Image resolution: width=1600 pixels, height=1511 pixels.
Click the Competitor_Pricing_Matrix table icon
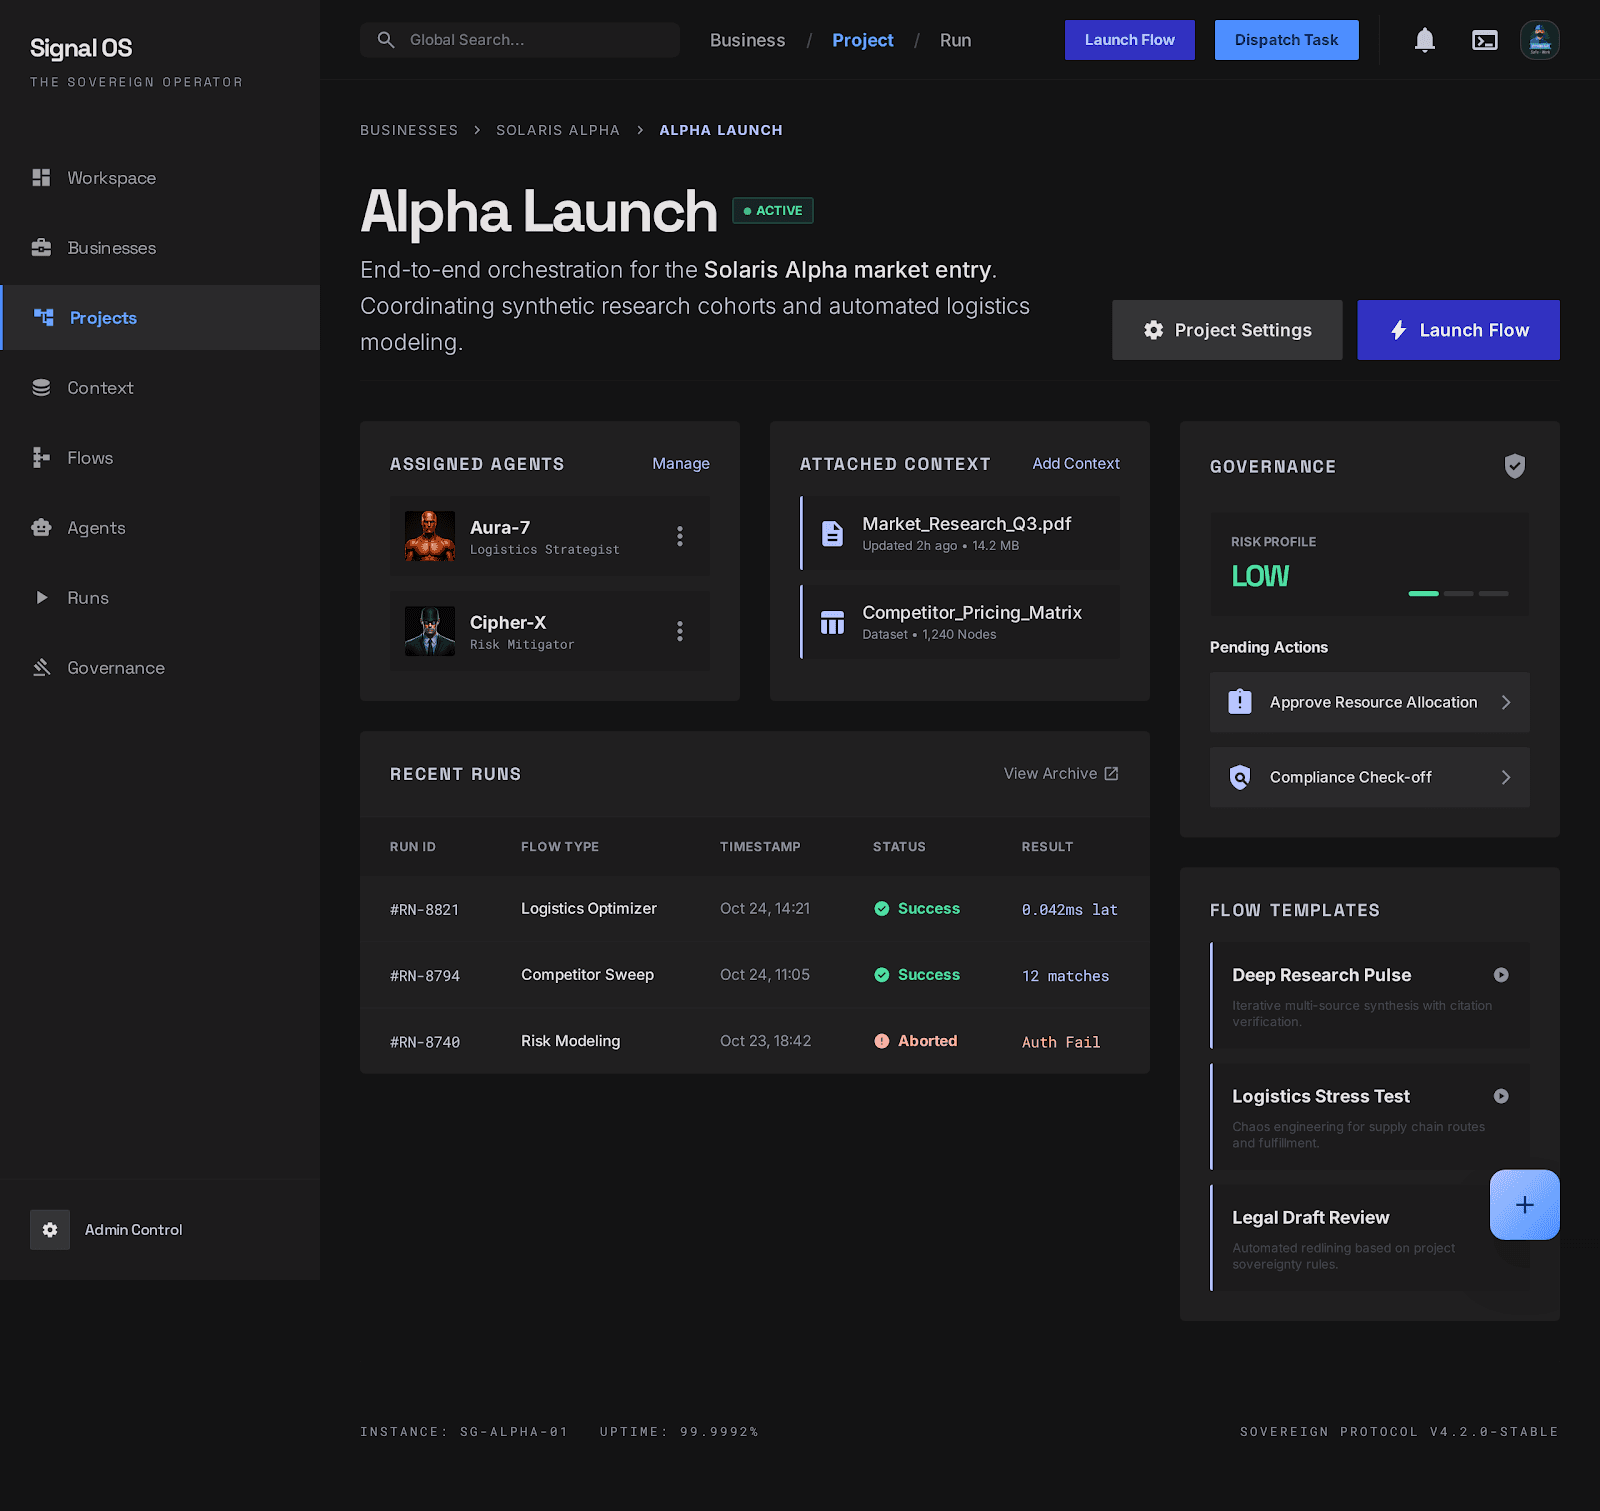coord(832,622)
